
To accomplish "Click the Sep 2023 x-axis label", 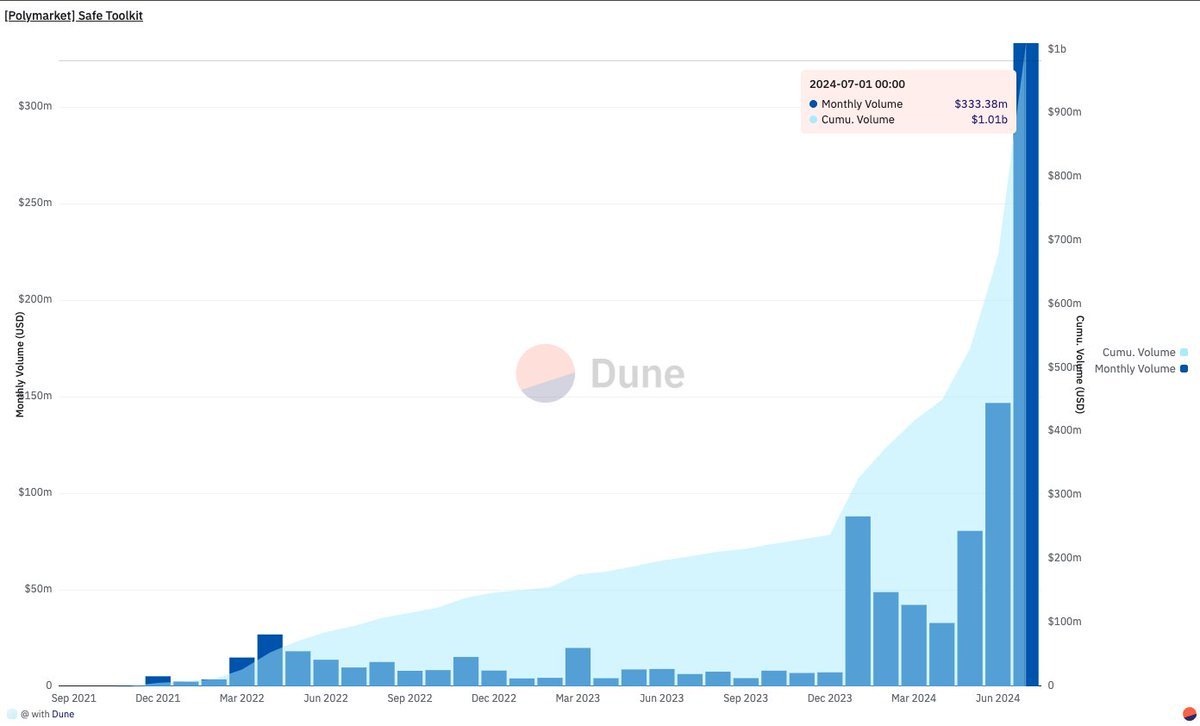I will point(746,699).
